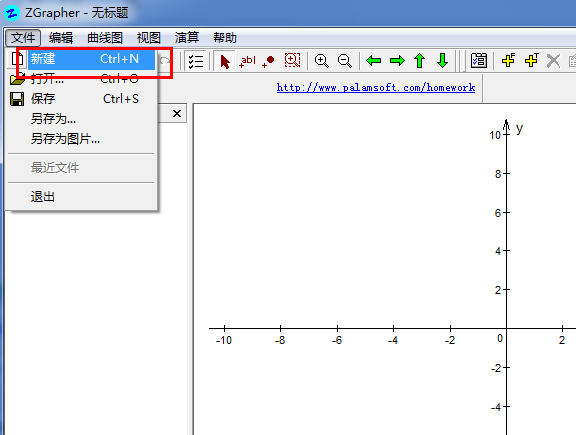The height and width of the screenshot is (435, 576).
Task: Open the 演算 (Calculate) menu
Action: tap(187, 37)
